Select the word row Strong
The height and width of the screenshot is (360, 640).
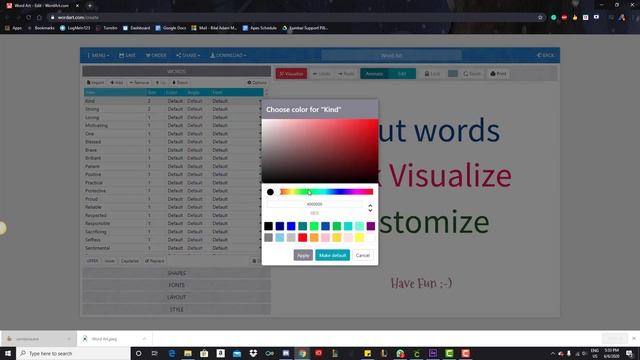point(173,109)
